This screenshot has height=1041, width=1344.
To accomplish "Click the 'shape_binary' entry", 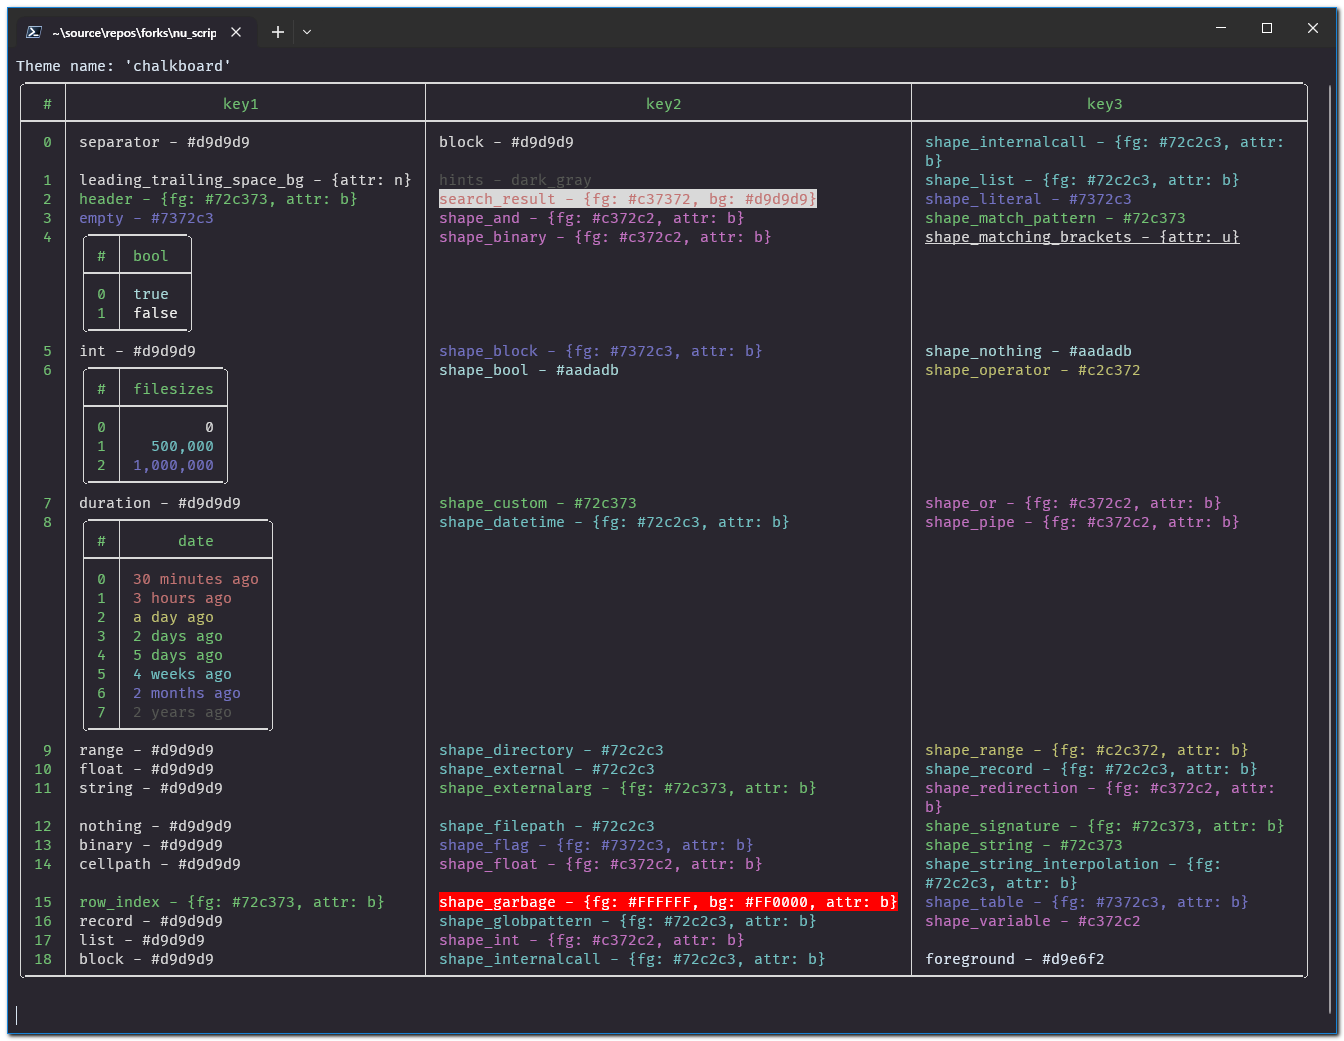I will pyautogui.click(x=606, y=237).
